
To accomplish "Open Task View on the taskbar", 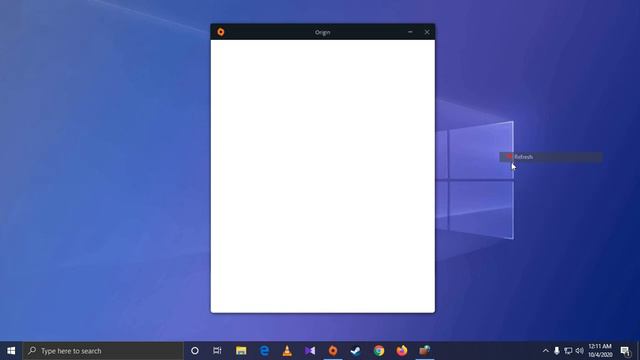I will pos(217,351).
